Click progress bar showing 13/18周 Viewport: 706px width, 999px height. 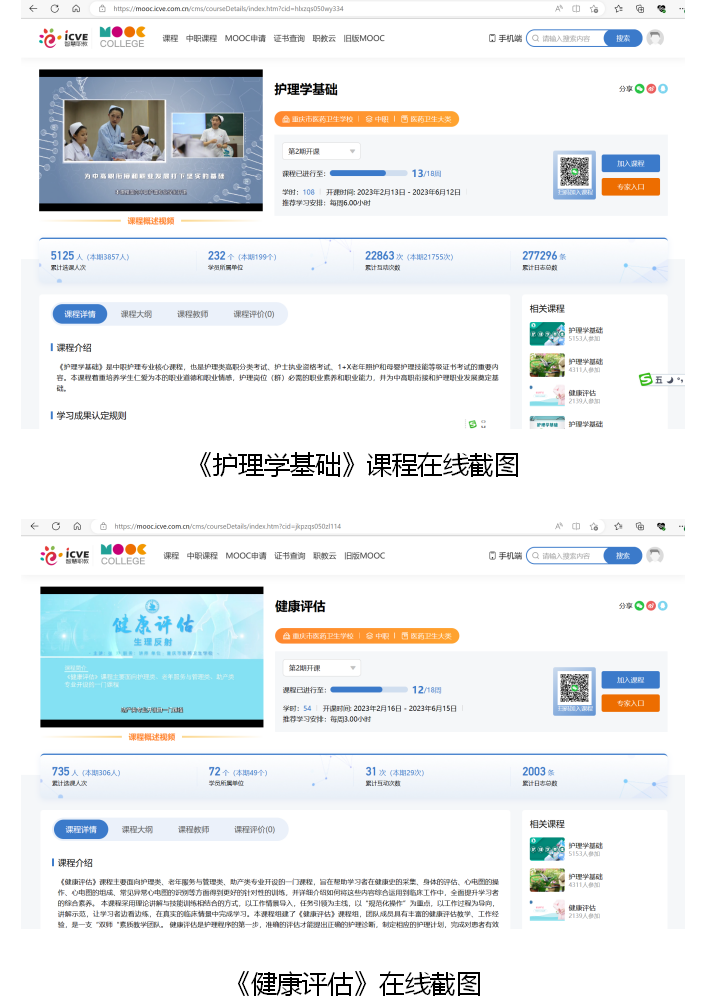pyautogui.click(x=358, y=173)
